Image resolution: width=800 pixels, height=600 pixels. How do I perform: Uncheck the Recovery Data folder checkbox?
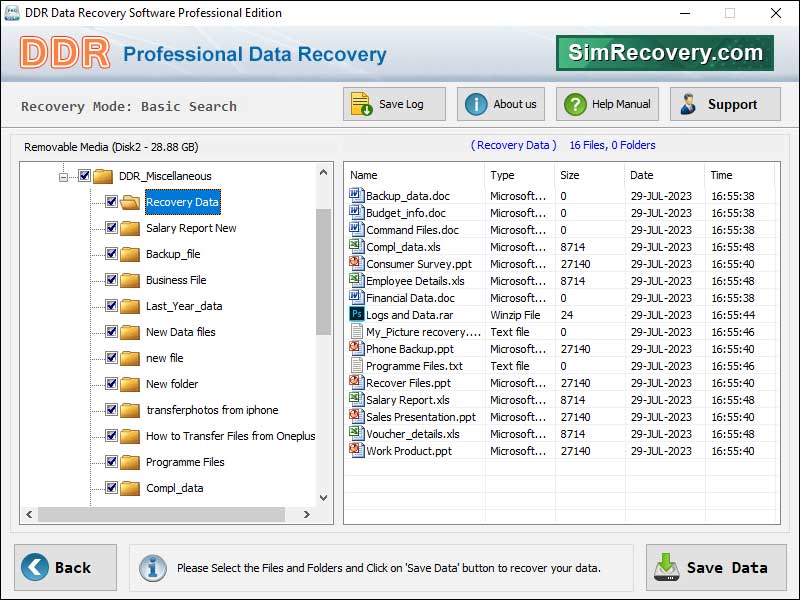pos(112,202)
